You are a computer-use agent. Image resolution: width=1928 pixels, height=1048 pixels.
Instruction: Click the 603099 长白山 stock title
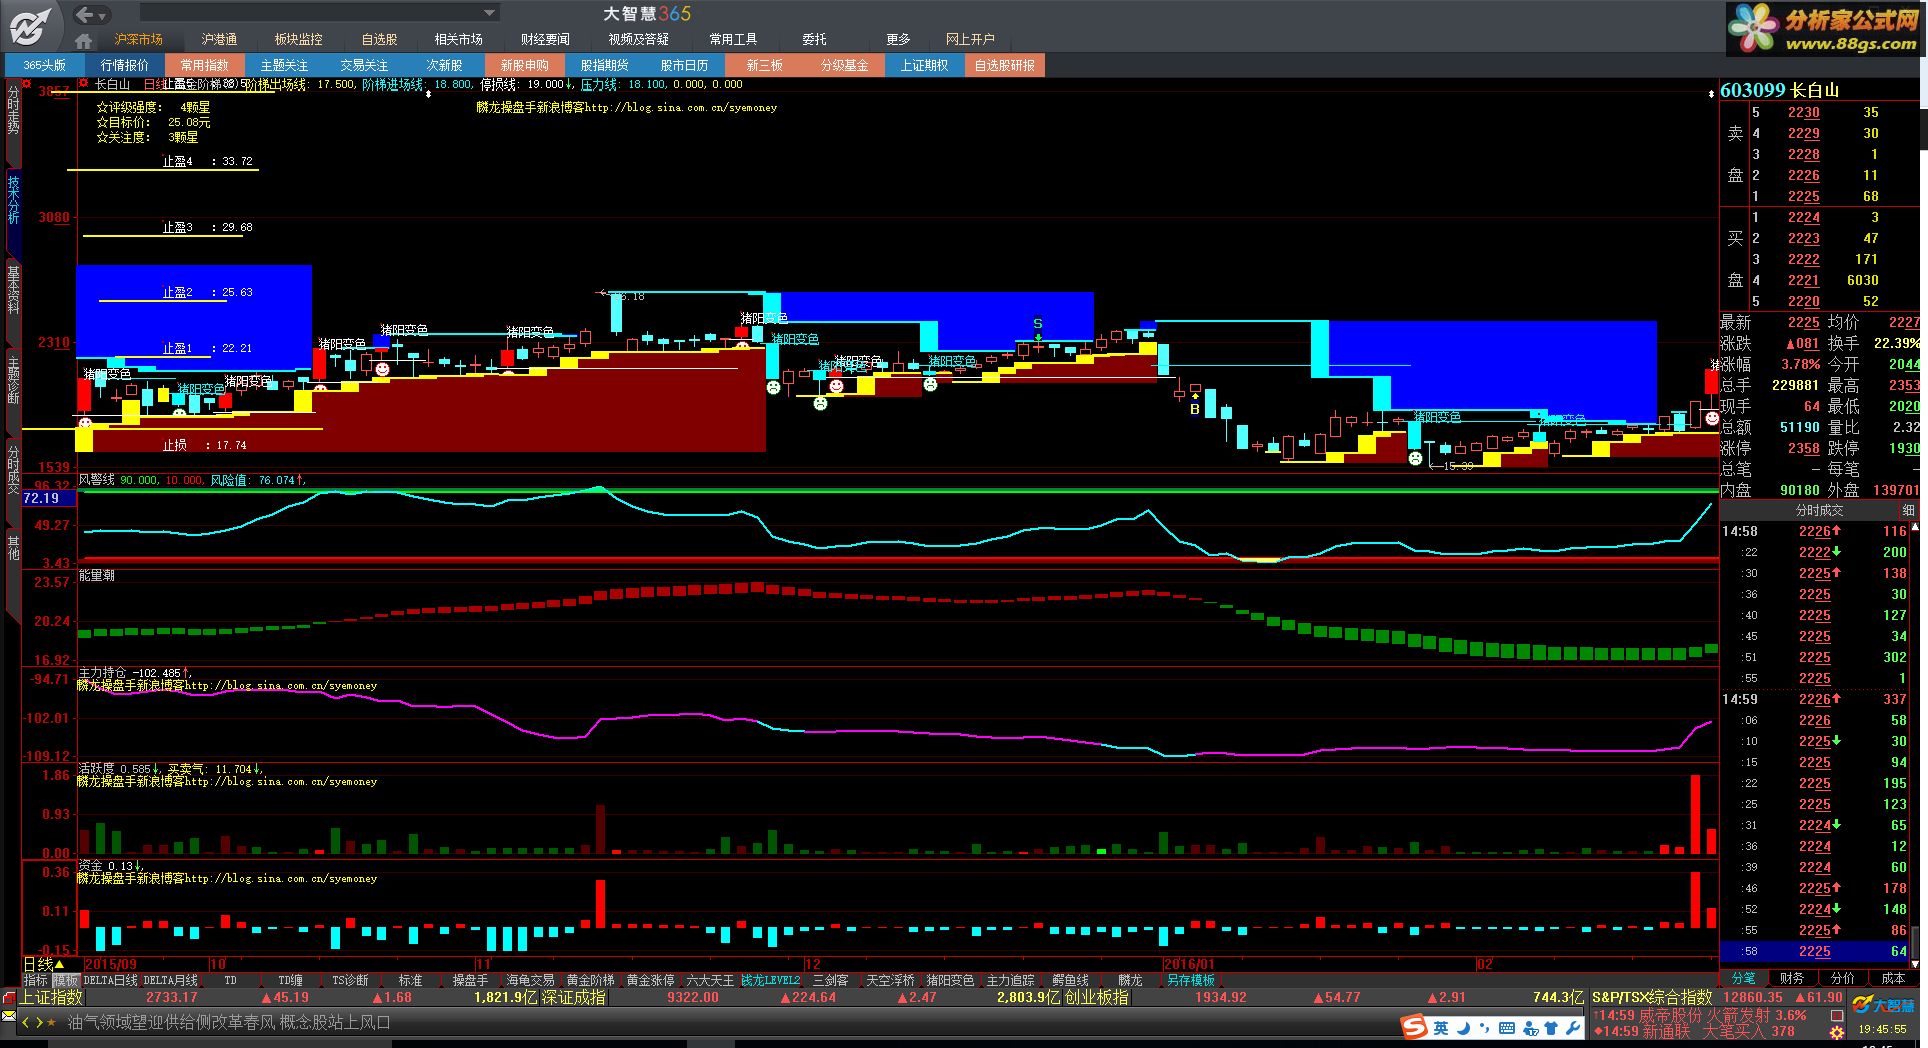[x=1780, y=90]
